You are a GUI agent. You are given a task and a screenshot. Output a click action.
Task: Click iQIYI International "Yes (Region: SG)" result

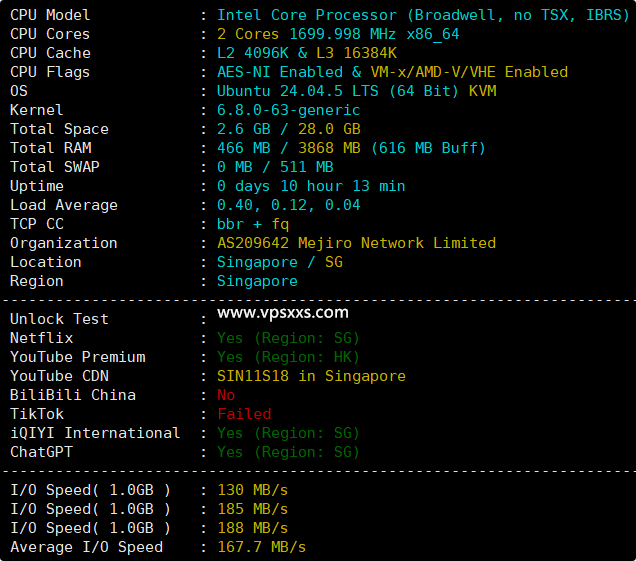point(288,433)
